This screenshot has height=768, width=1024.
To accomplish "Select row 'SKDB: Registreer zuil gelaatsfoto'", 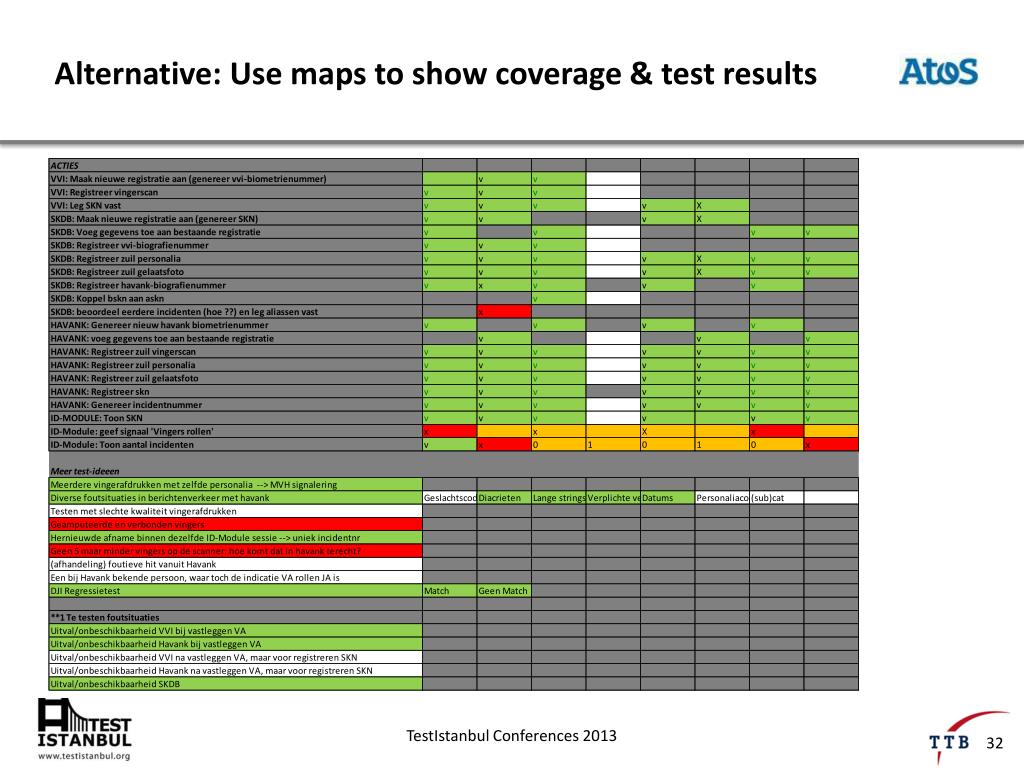I will [236, 272].
